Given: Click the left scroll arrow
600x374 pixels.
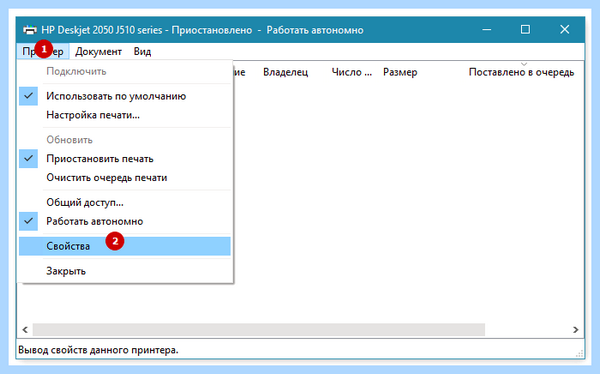Looking at the screenshot, I should coord(25,330).
